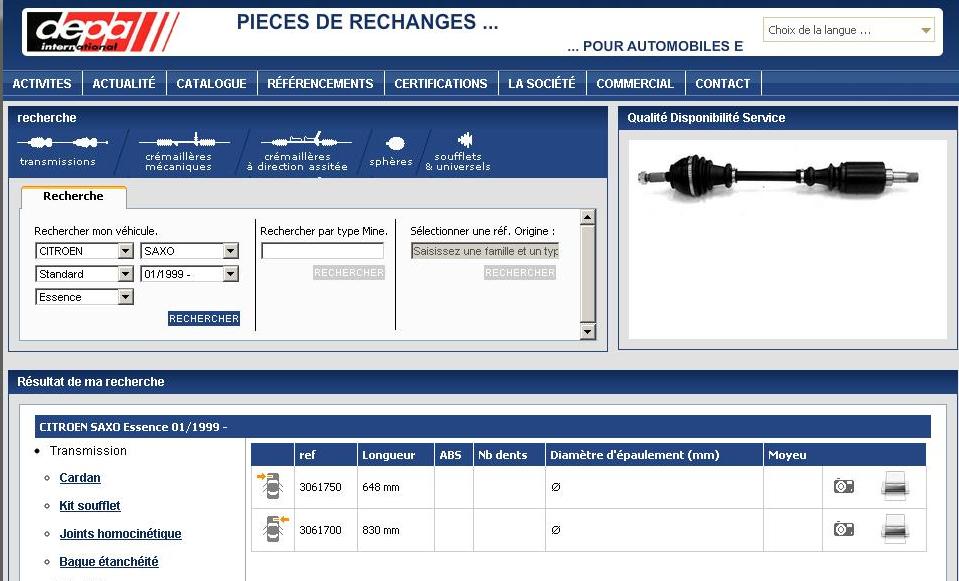The image size is (959, 581).
Task: Select crémaillères à direction assistée icon
Action: [x=297, y=138]
